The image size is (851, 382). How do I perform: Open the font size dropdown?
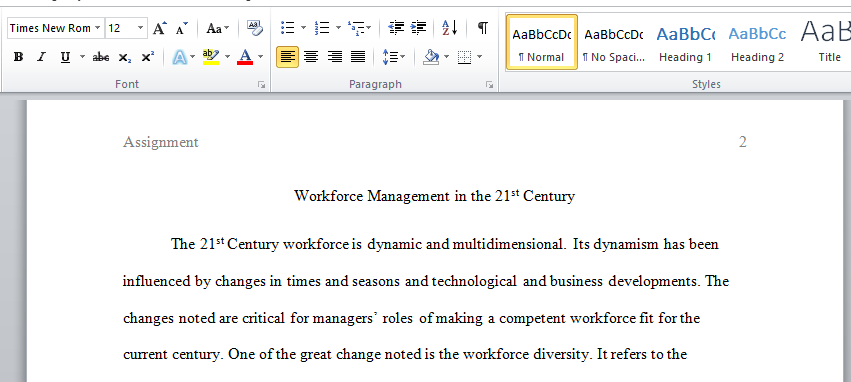(x=141, y=28)
